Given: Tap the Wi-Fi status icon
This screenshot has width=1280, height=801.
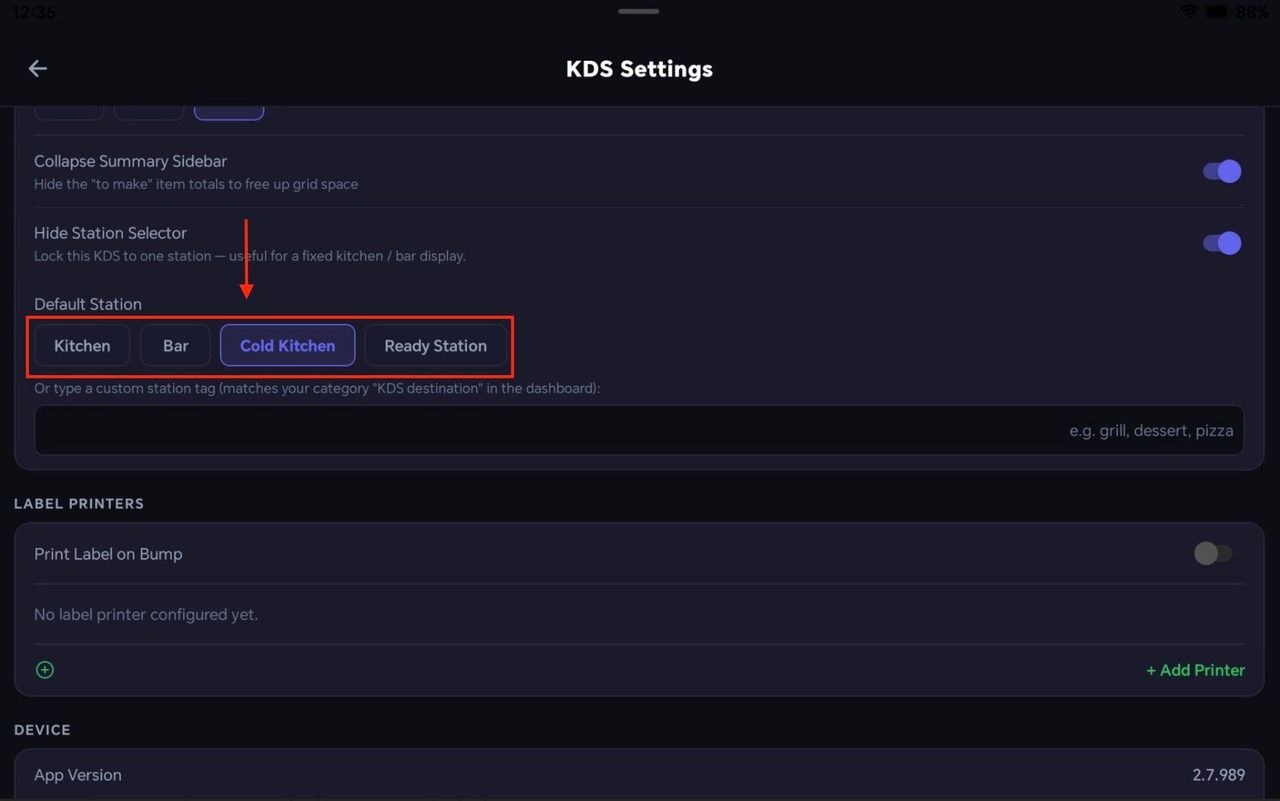Looking at the screenshot, I should (1189, 12).
